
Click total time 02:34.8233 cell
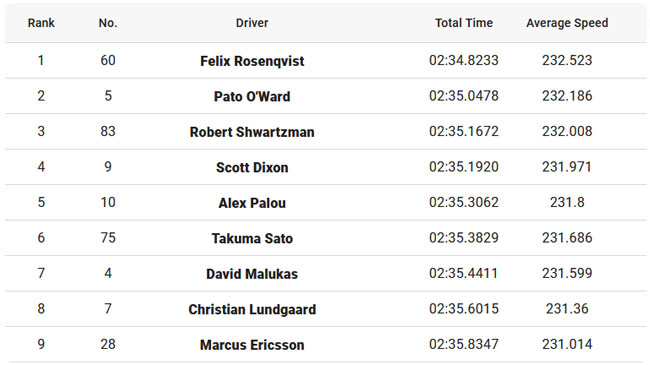pyautogui.click(x=464, y=60)
